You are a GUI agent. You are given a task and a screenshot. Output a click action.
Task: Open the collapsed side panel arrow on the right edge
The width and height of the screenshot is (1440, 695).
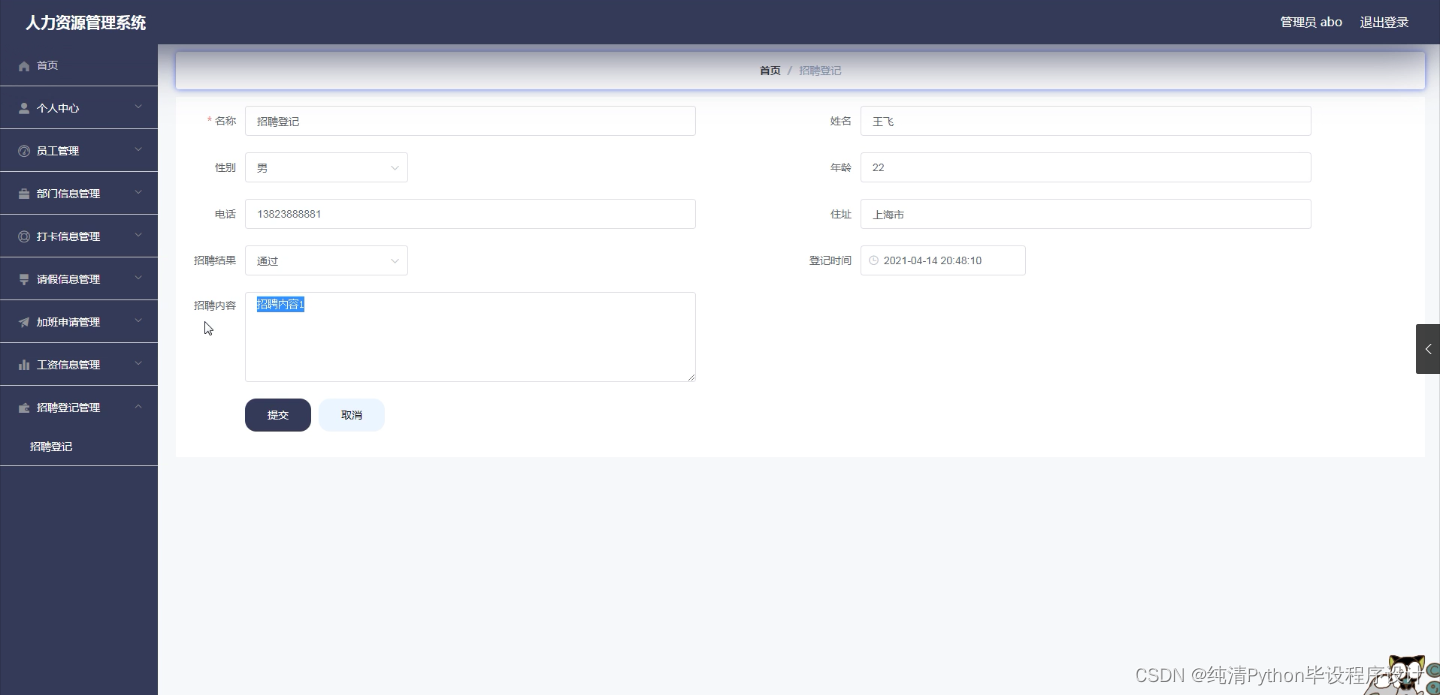tap(1428, 349)
